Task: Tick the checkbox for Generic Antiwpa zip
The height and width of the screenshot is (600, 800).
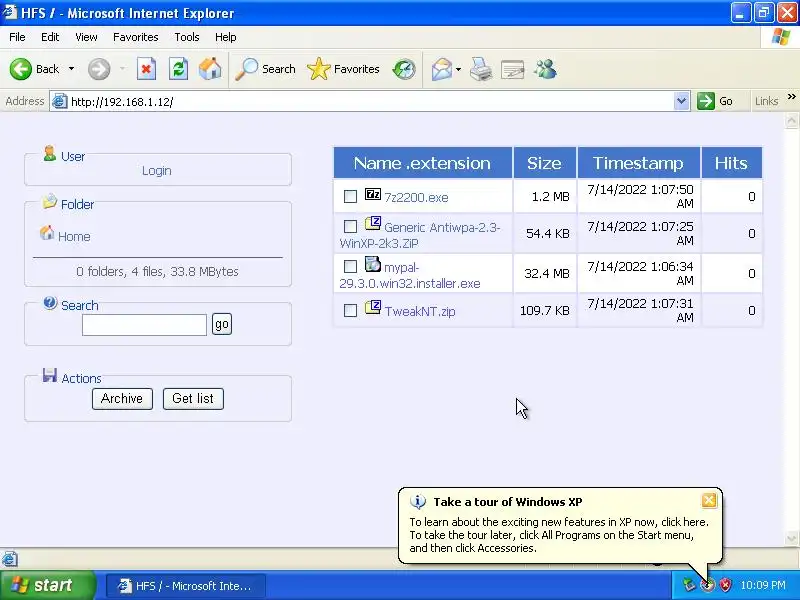Action: click(350, 226)
